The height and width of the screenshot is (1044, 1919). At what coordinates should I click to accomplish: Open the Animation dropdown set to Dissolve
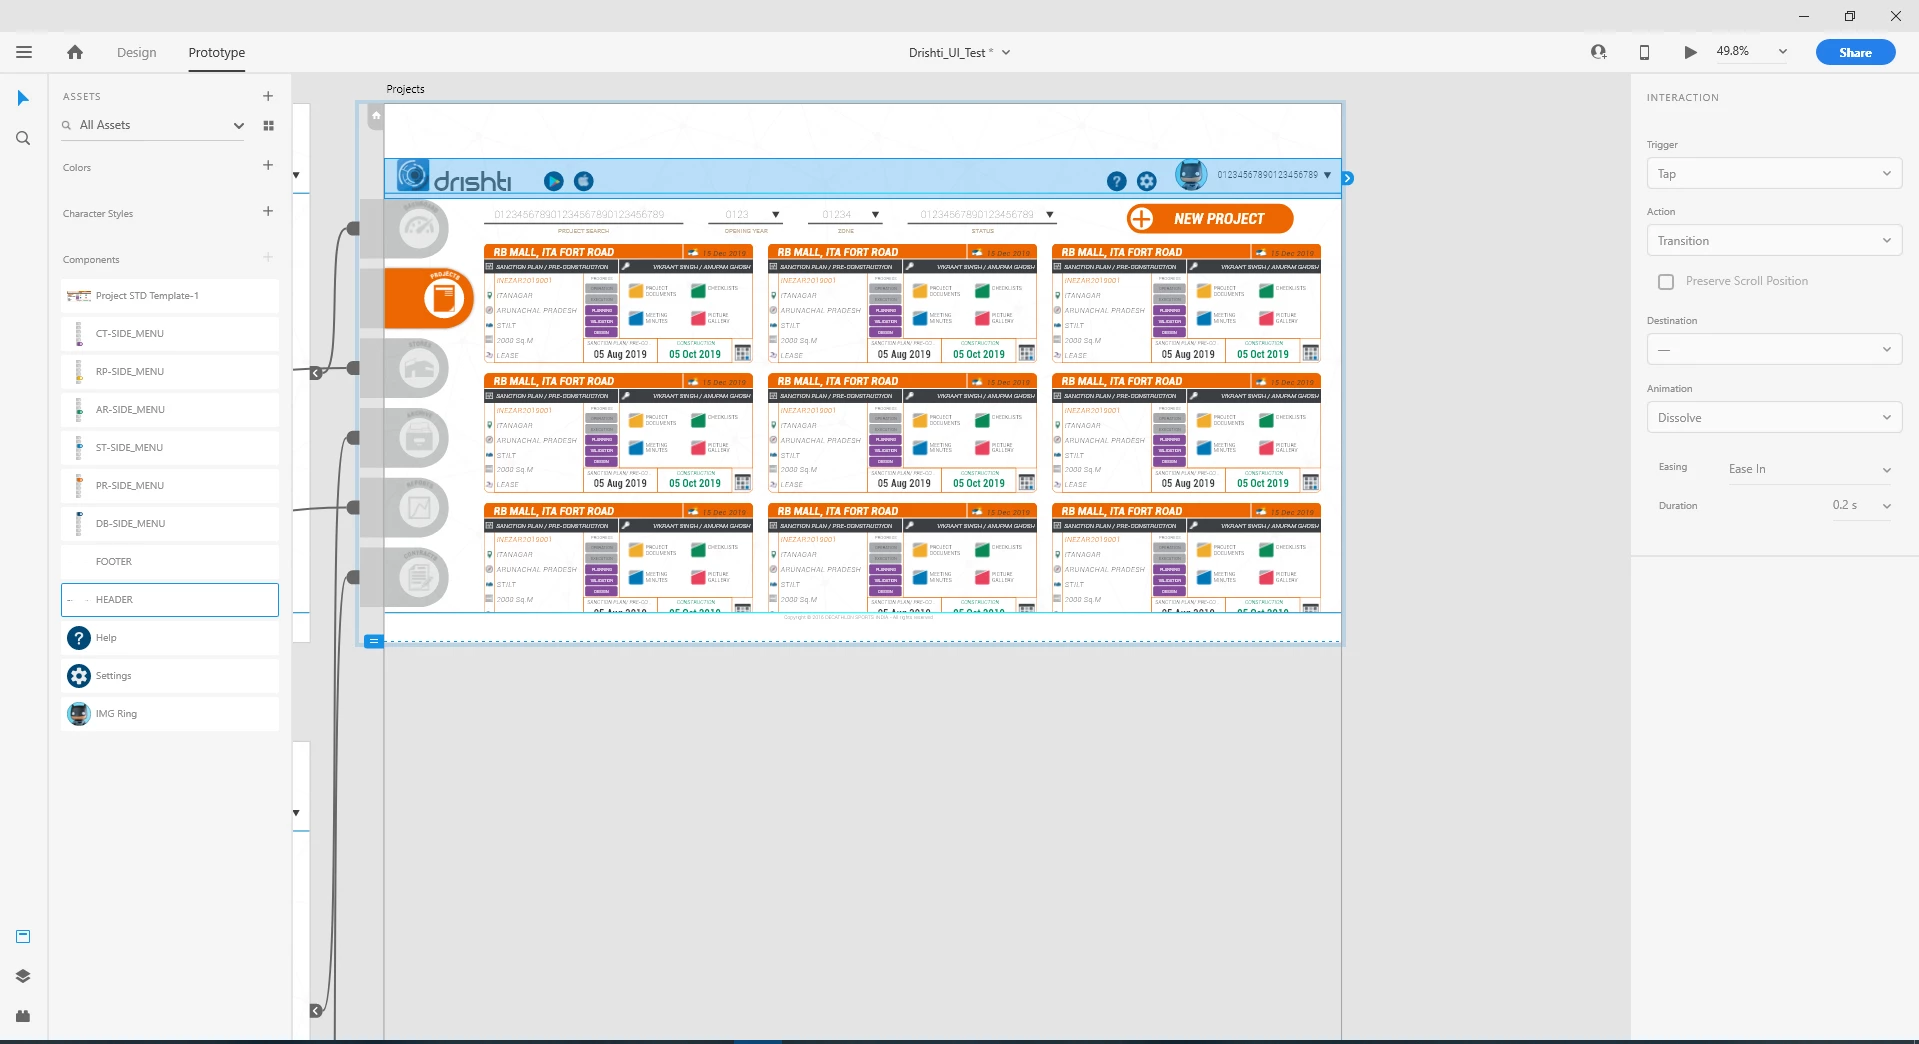(x=1774, y=418)
